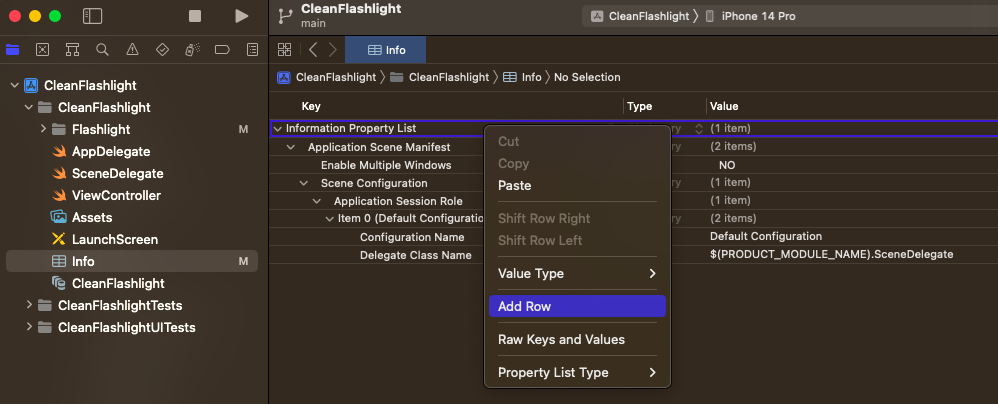Click the Default Configuration value
The height and width of the screenshot is (404, 998).
click(766, 237)
